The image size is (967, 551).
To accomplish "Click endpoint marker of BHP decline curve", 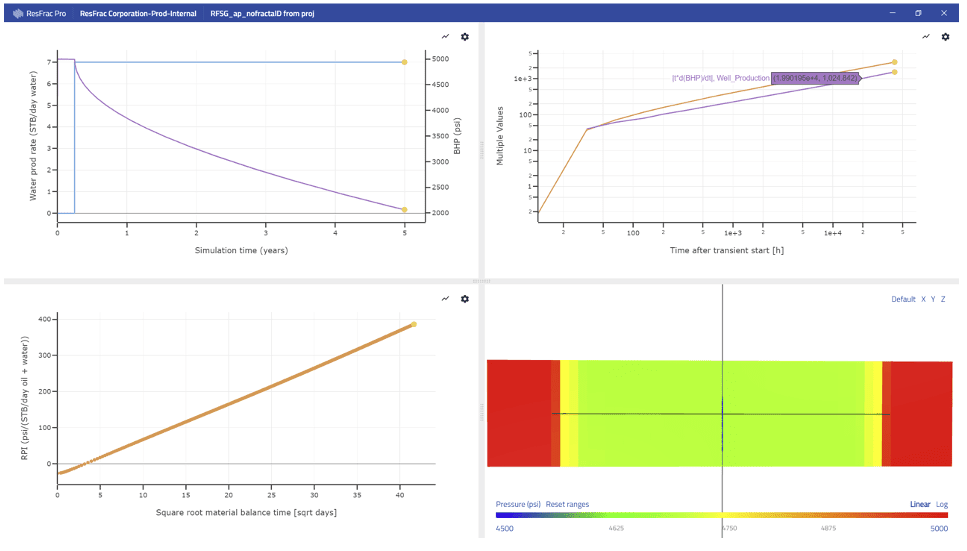I will coord(405,210).
